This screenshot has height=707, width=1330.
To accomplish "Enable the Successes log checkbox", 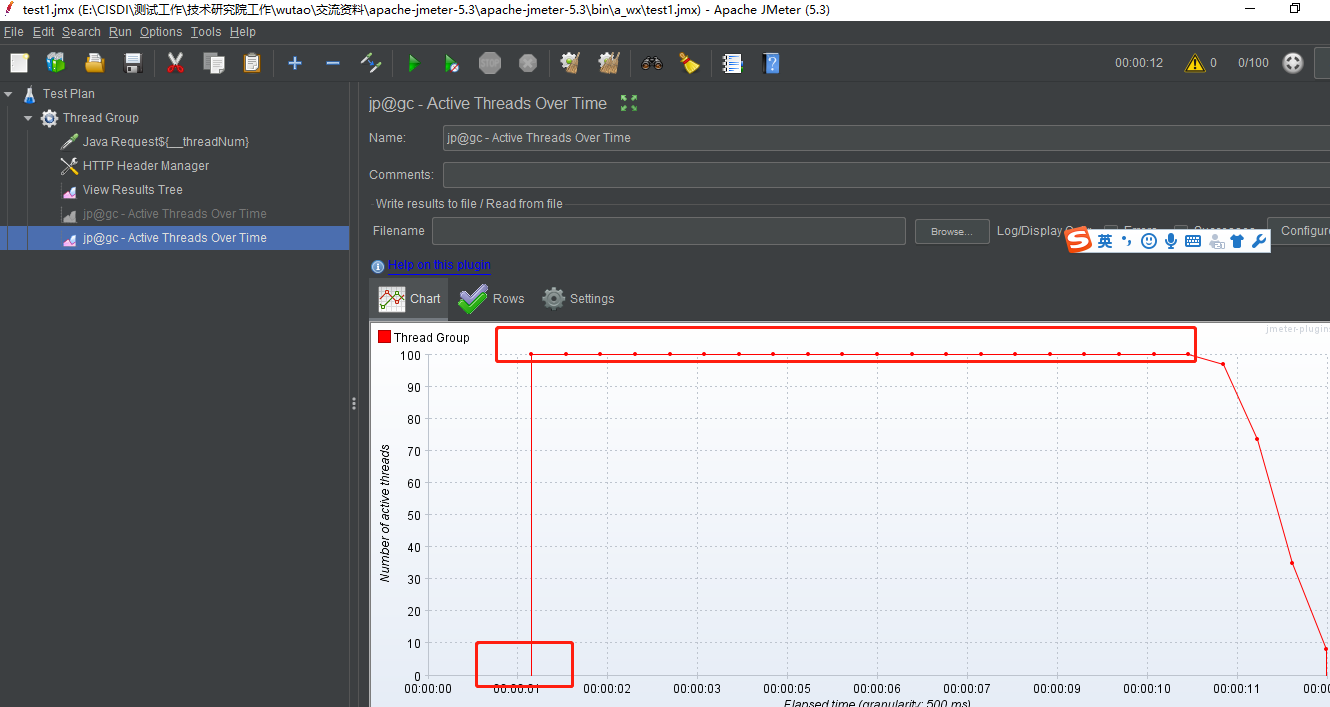I will pyautogui.click(x=1183, y=227).
